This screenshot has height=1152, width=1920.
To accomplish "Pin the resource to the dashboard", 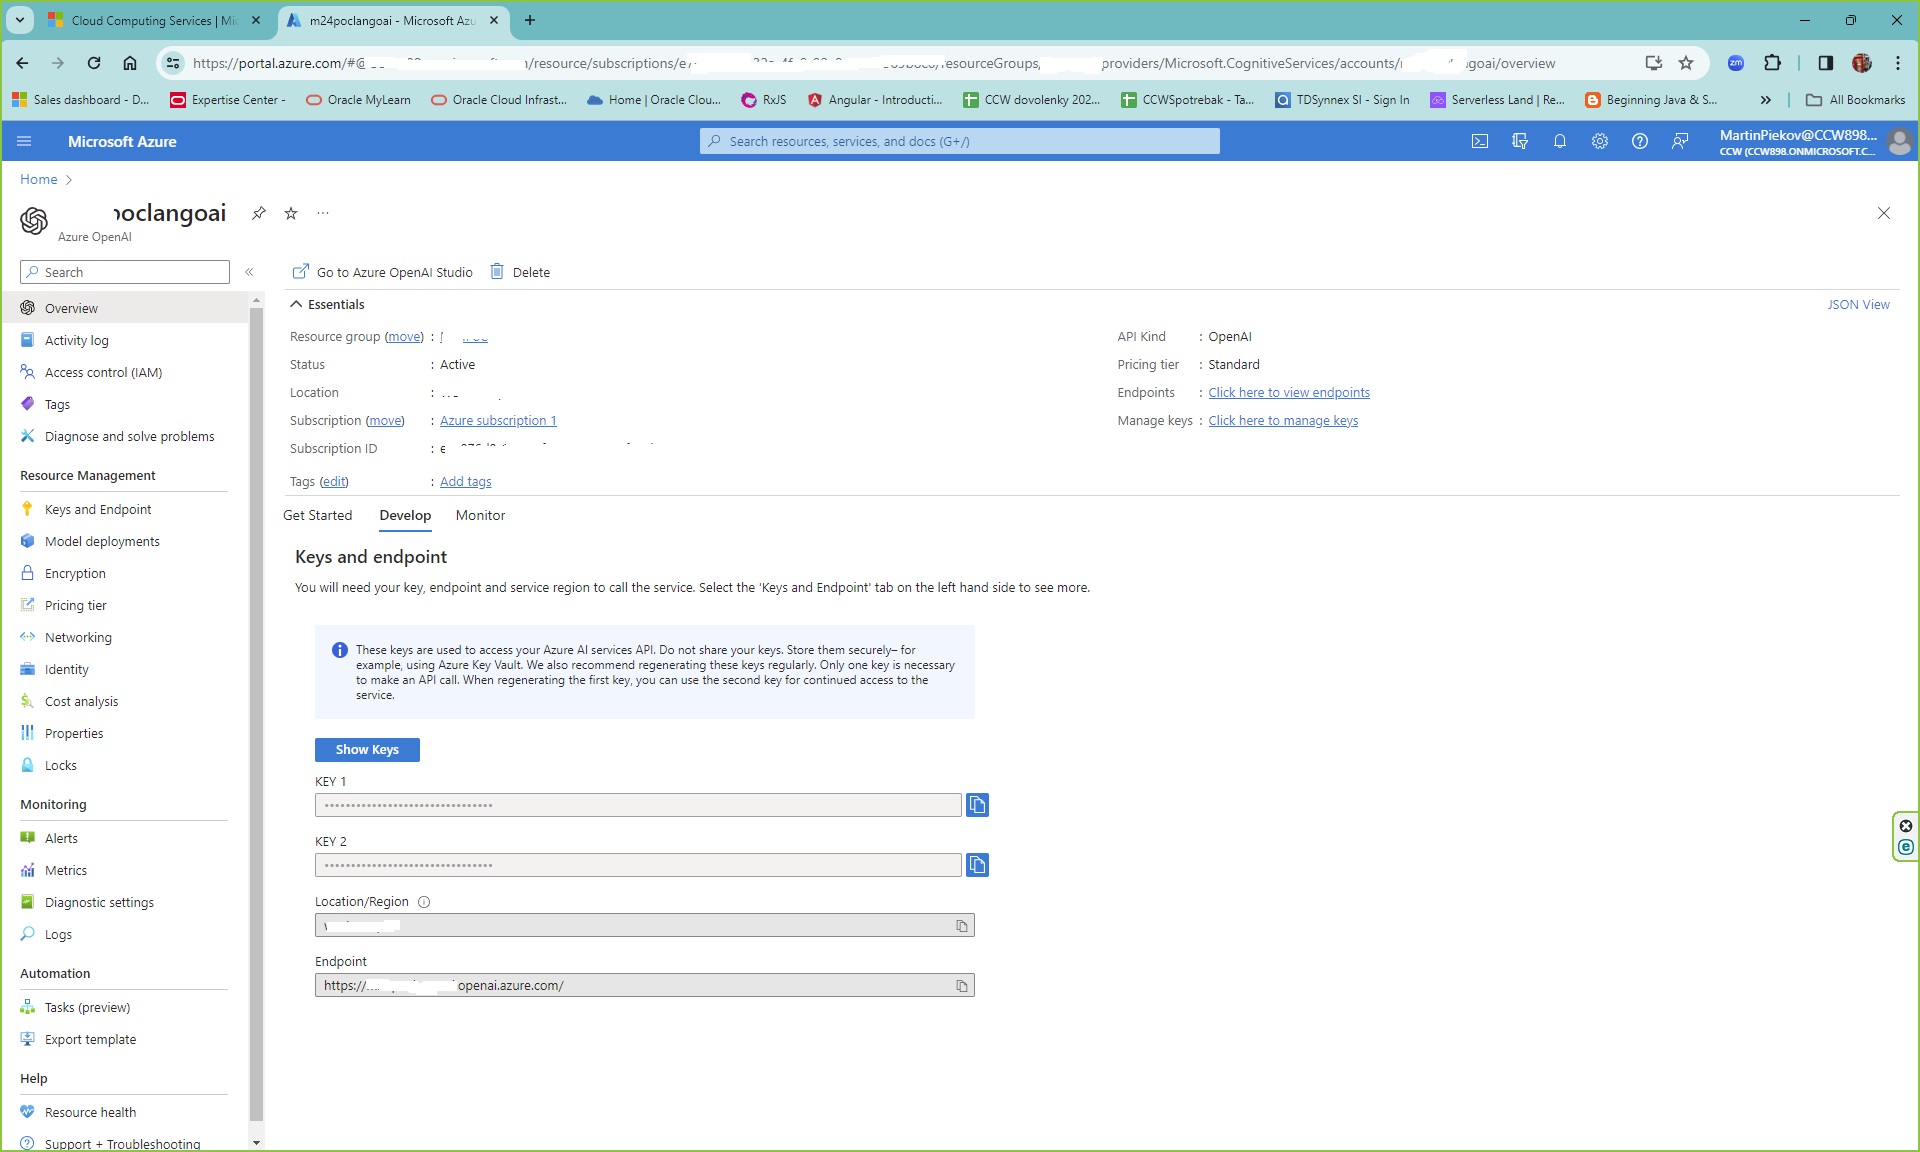I will pos(259,213).
